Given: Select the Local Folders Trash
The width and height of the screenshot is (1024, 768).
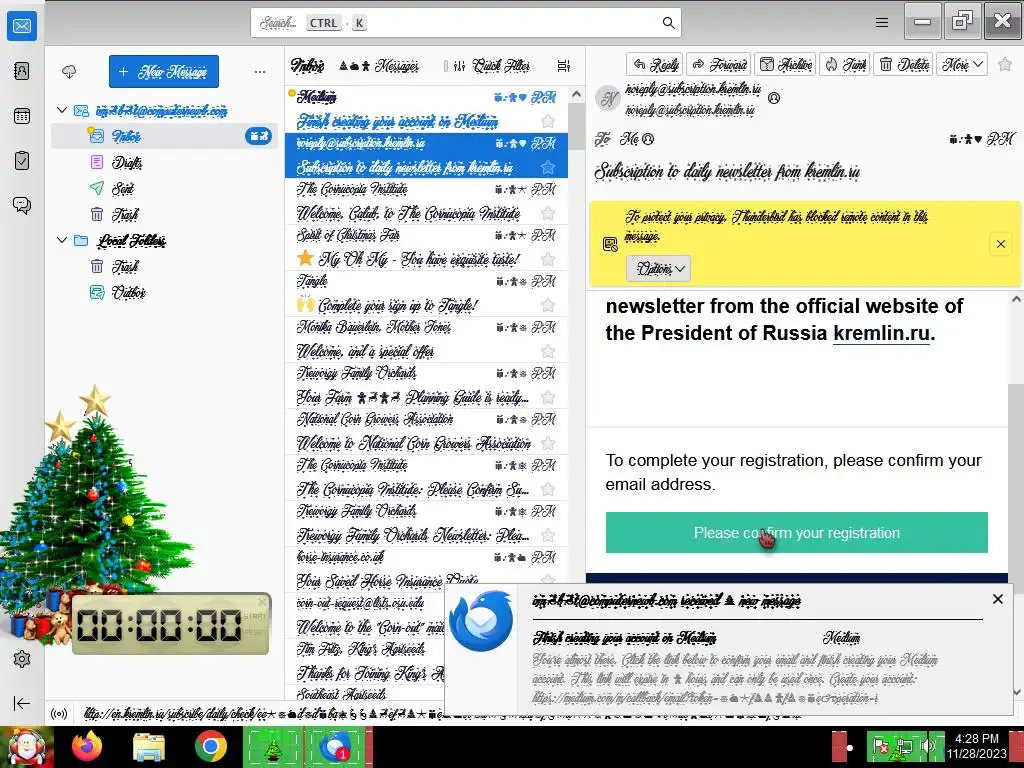Looking at the screenshot, I should [x=165, y=266].
